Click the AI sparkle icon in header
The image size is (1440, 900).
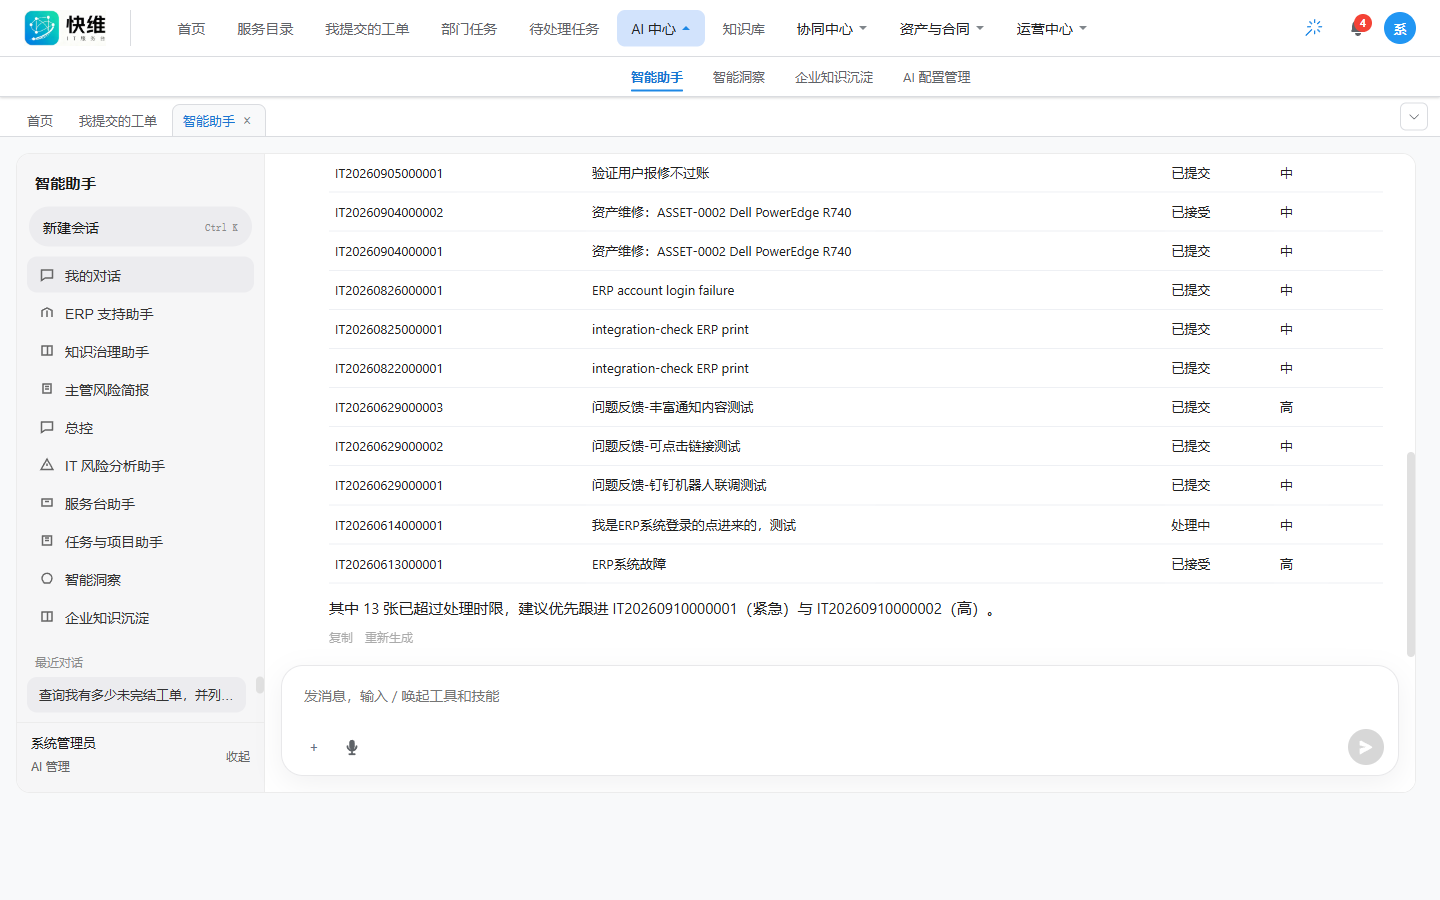1314,28
